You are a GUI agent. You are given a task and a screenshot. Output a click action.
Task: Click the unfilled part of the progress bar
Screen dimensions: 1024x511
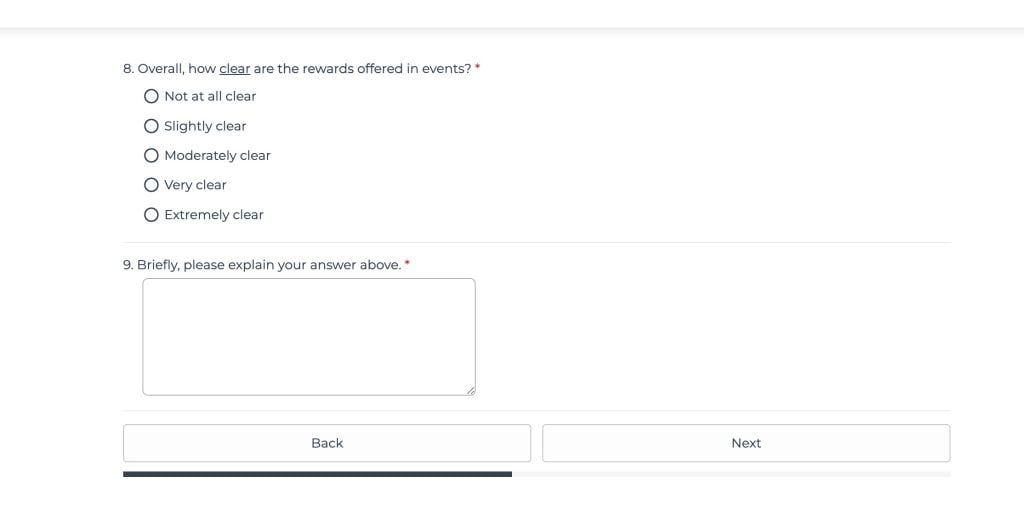pyautogui.click(x=730, y=474)
